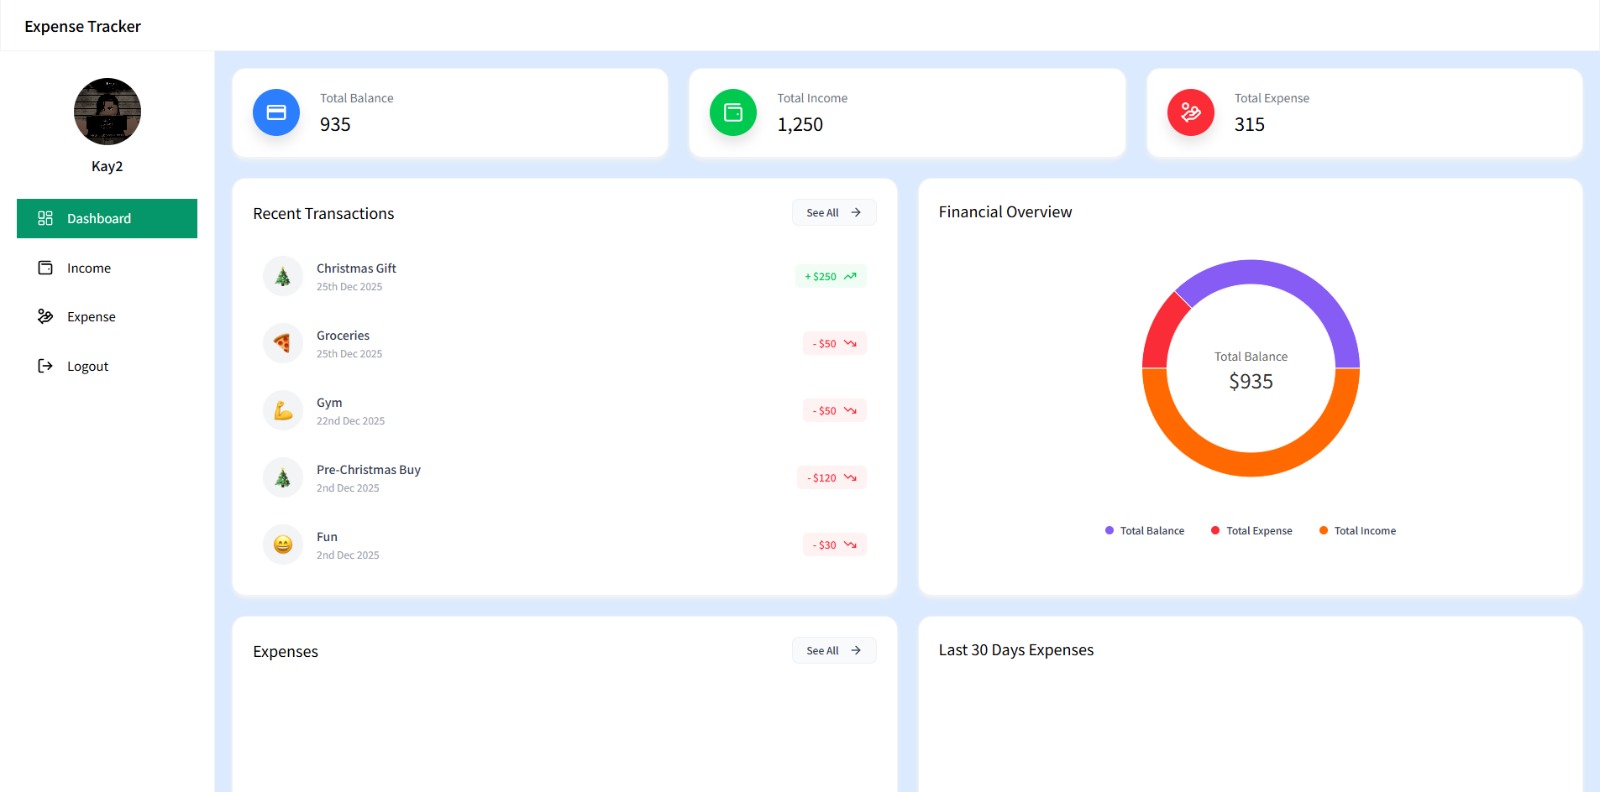Click the Kay2 profile avatar picture
1600x792 pixels.
107,112
